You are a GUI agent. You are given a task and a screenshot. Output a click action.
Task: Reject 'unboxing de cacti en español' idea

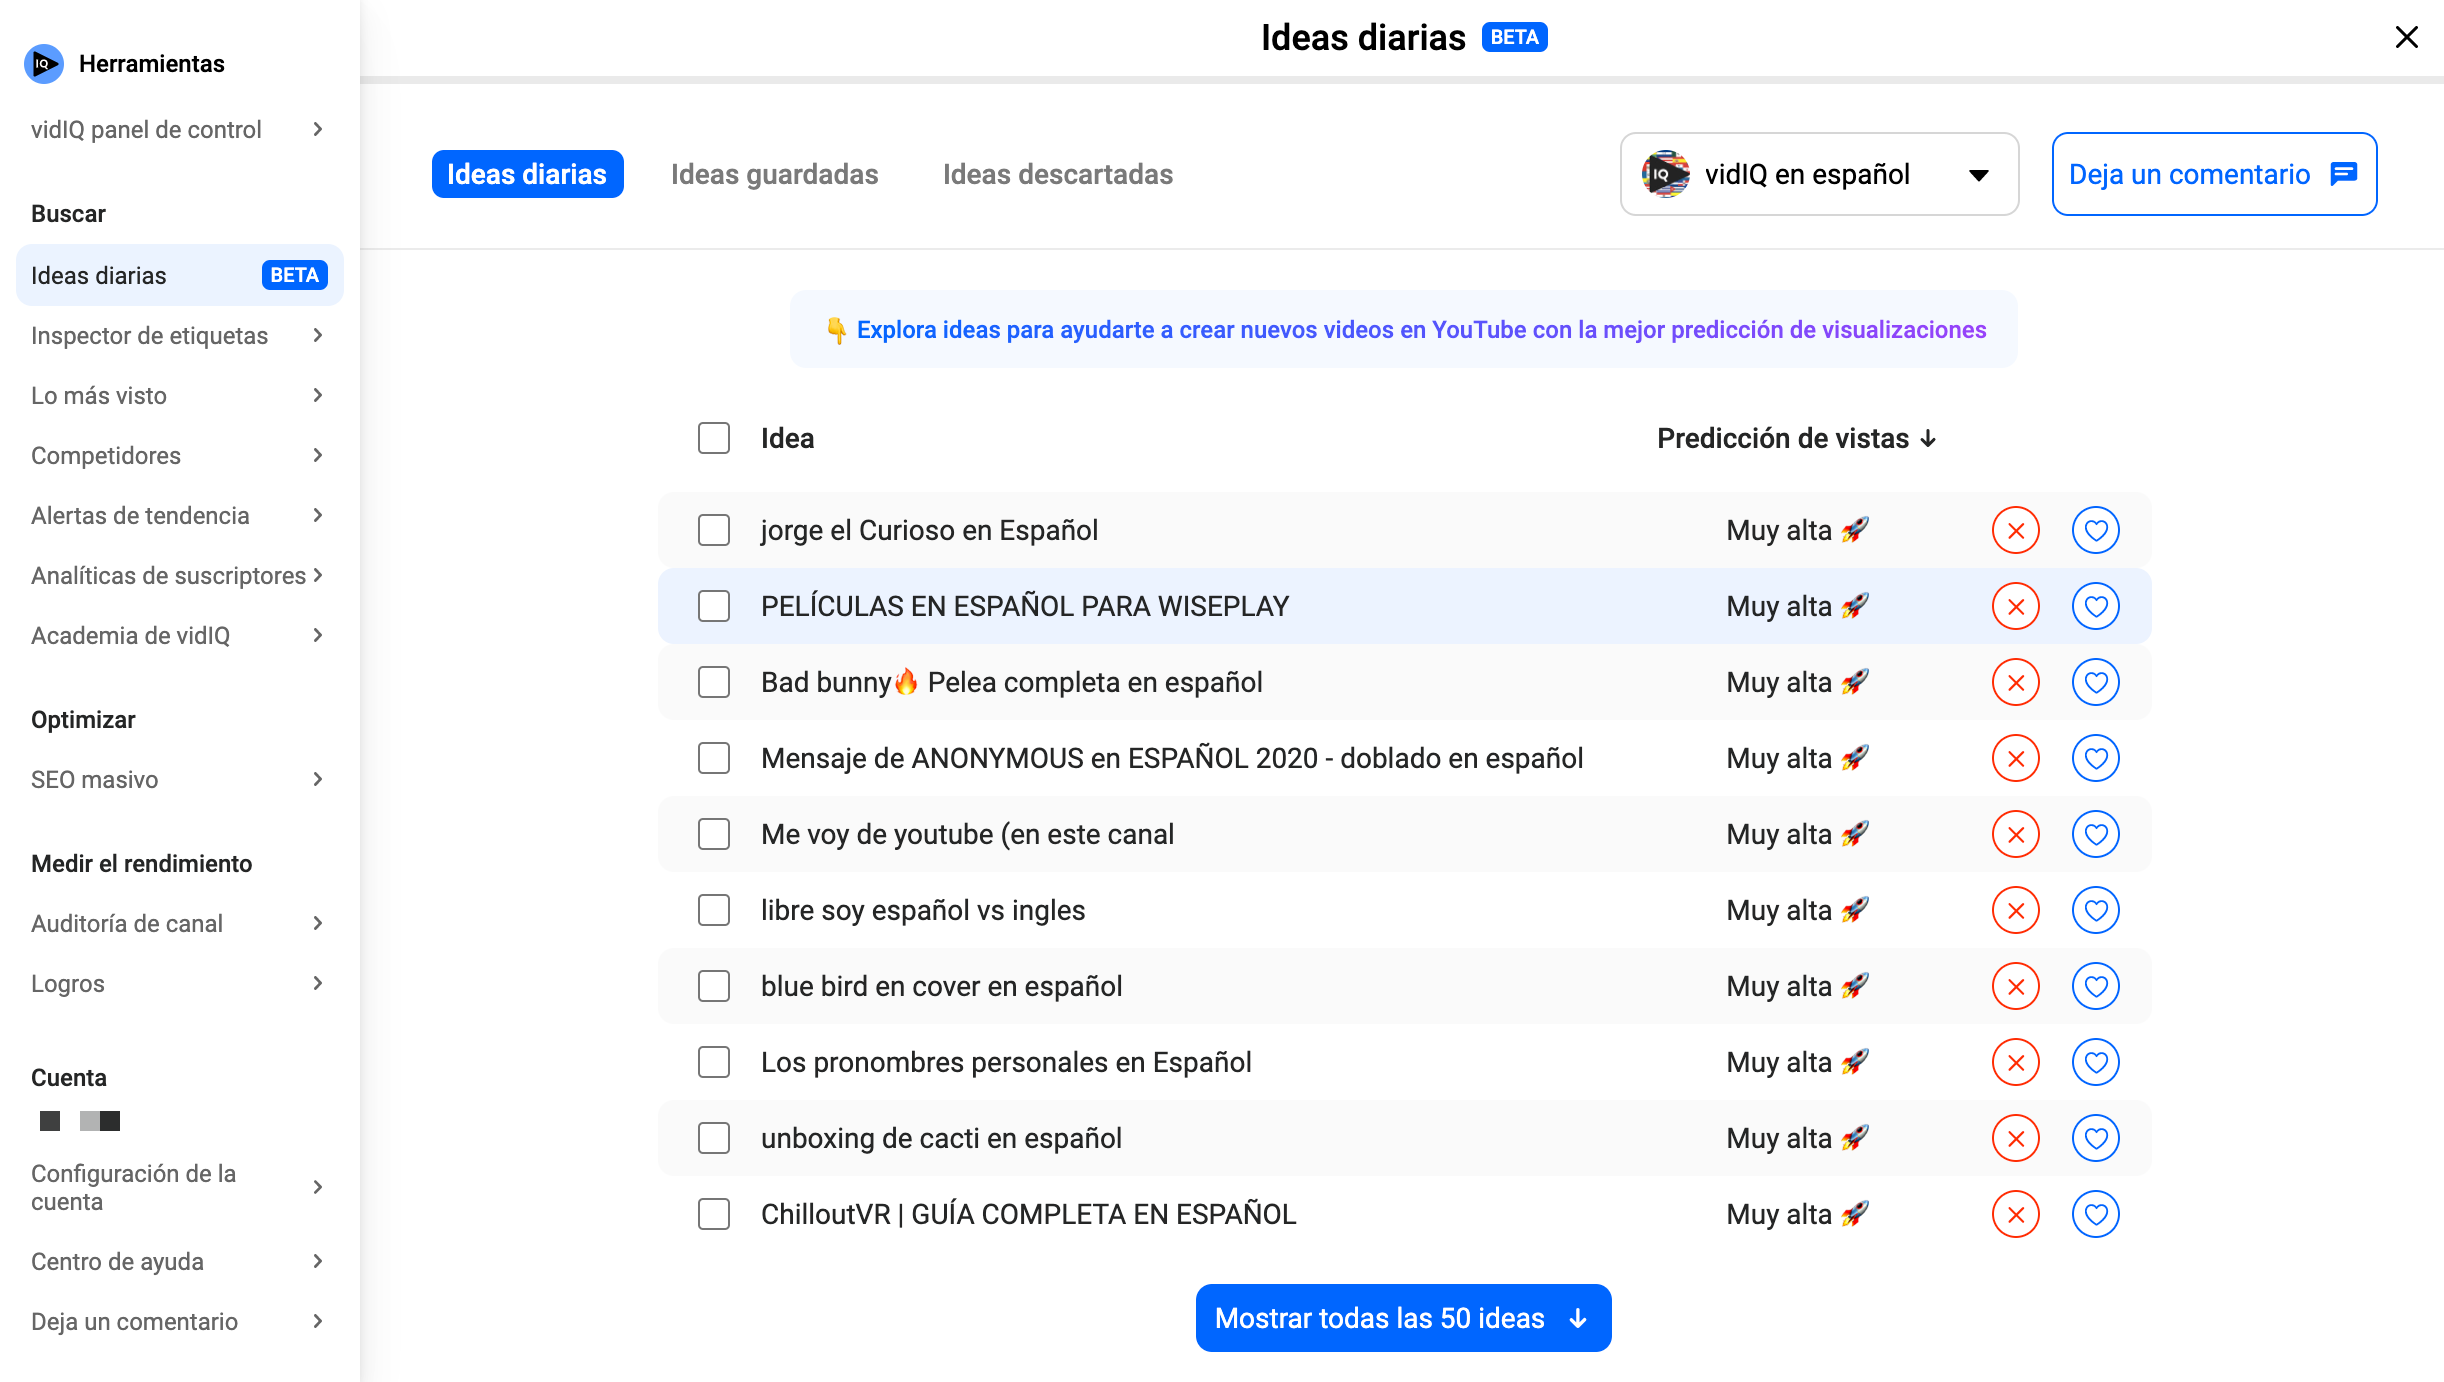(2015, 1138)
